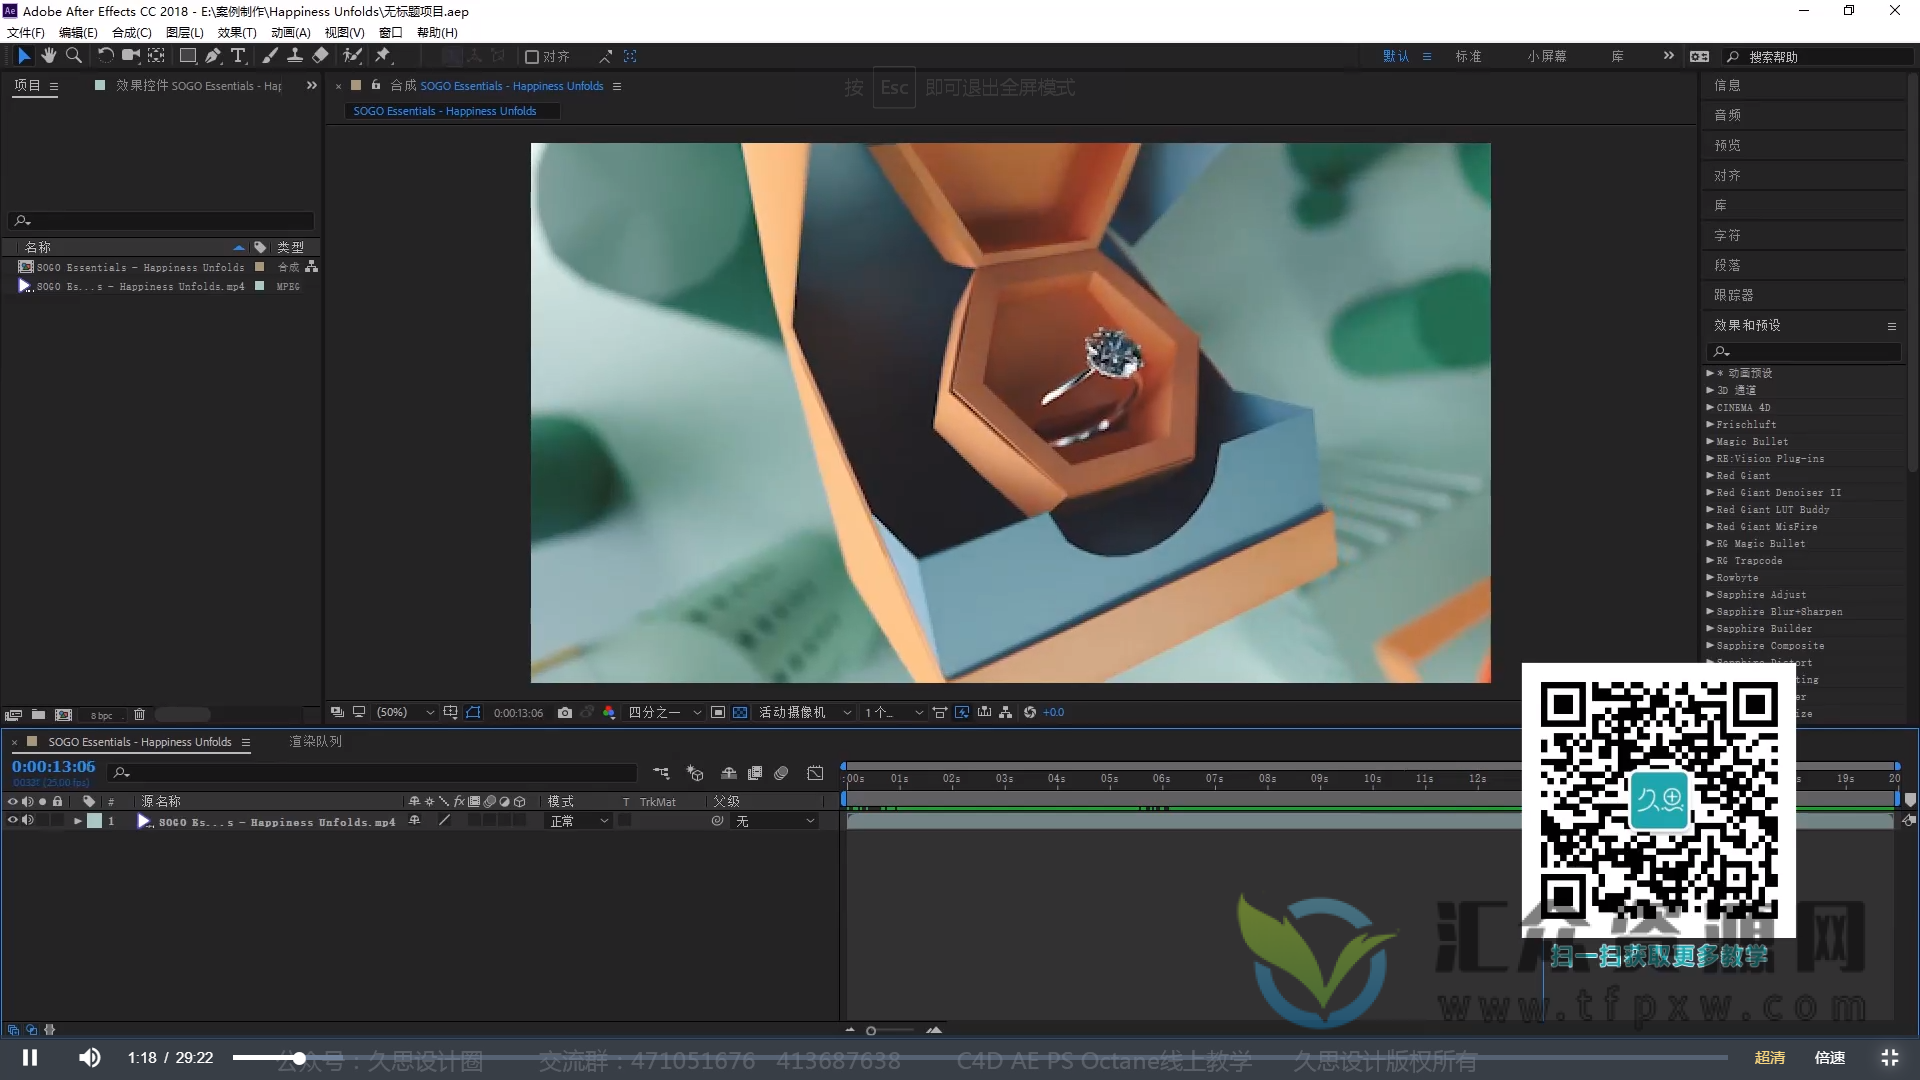The height and width of the screenshot is (1080, 1920).
Task: Open the 四分之一 resolution dropdown
Action: pyautogui.click(x=664, y=712)
